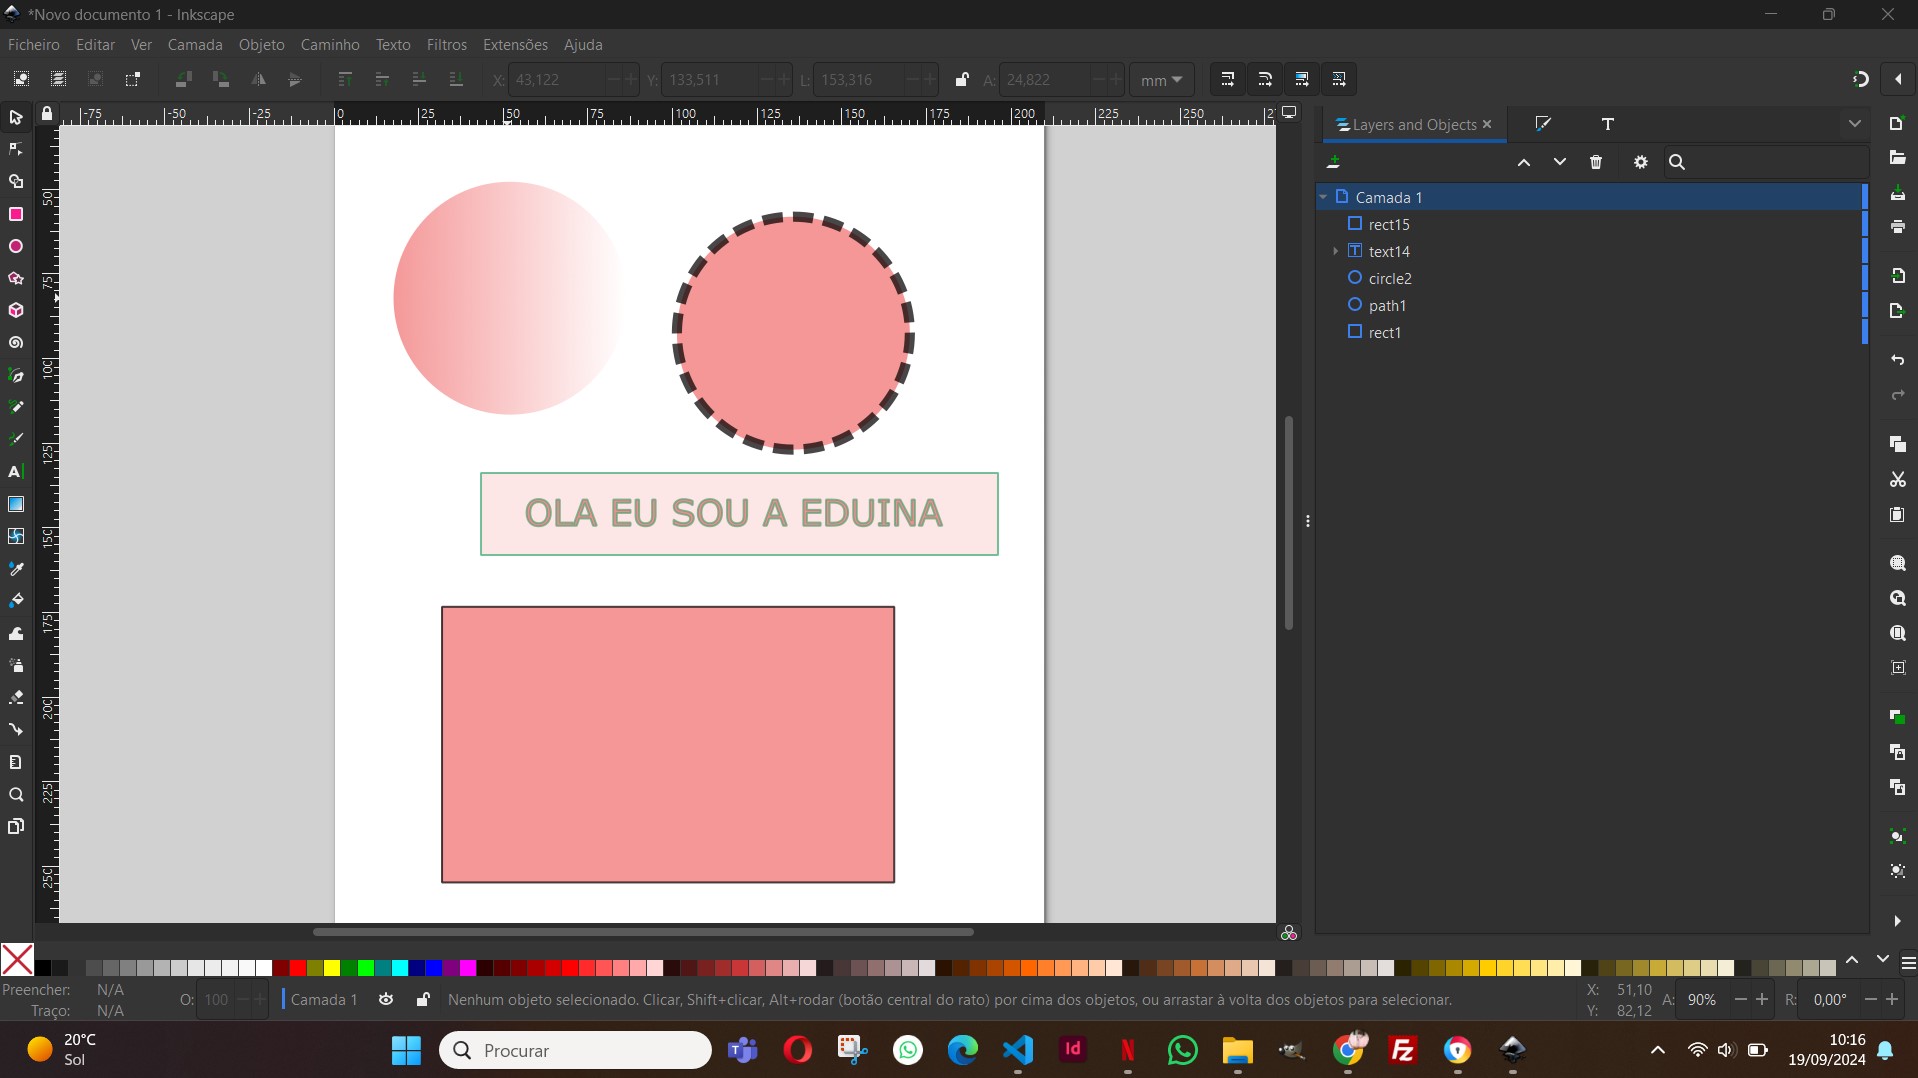This screenshot has height=1078, width=1918.
Task: Select the Text tool
Action: point(16,471)
